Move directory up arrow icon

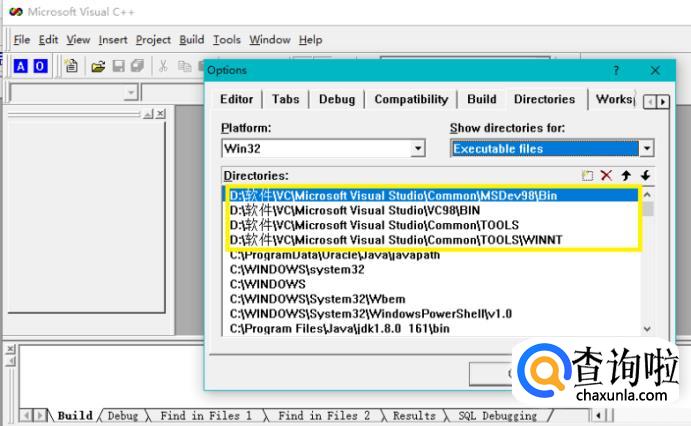coord(626,175)
